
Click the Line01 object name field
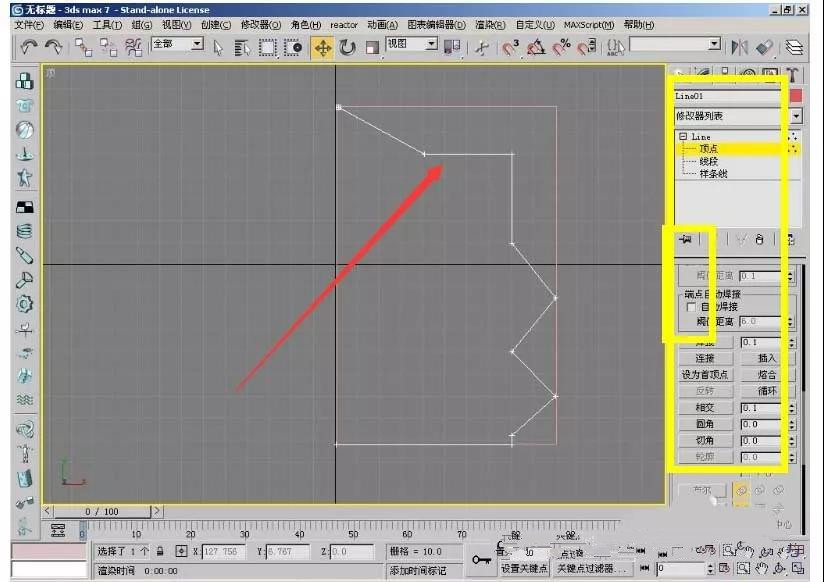tap(729, 96)
